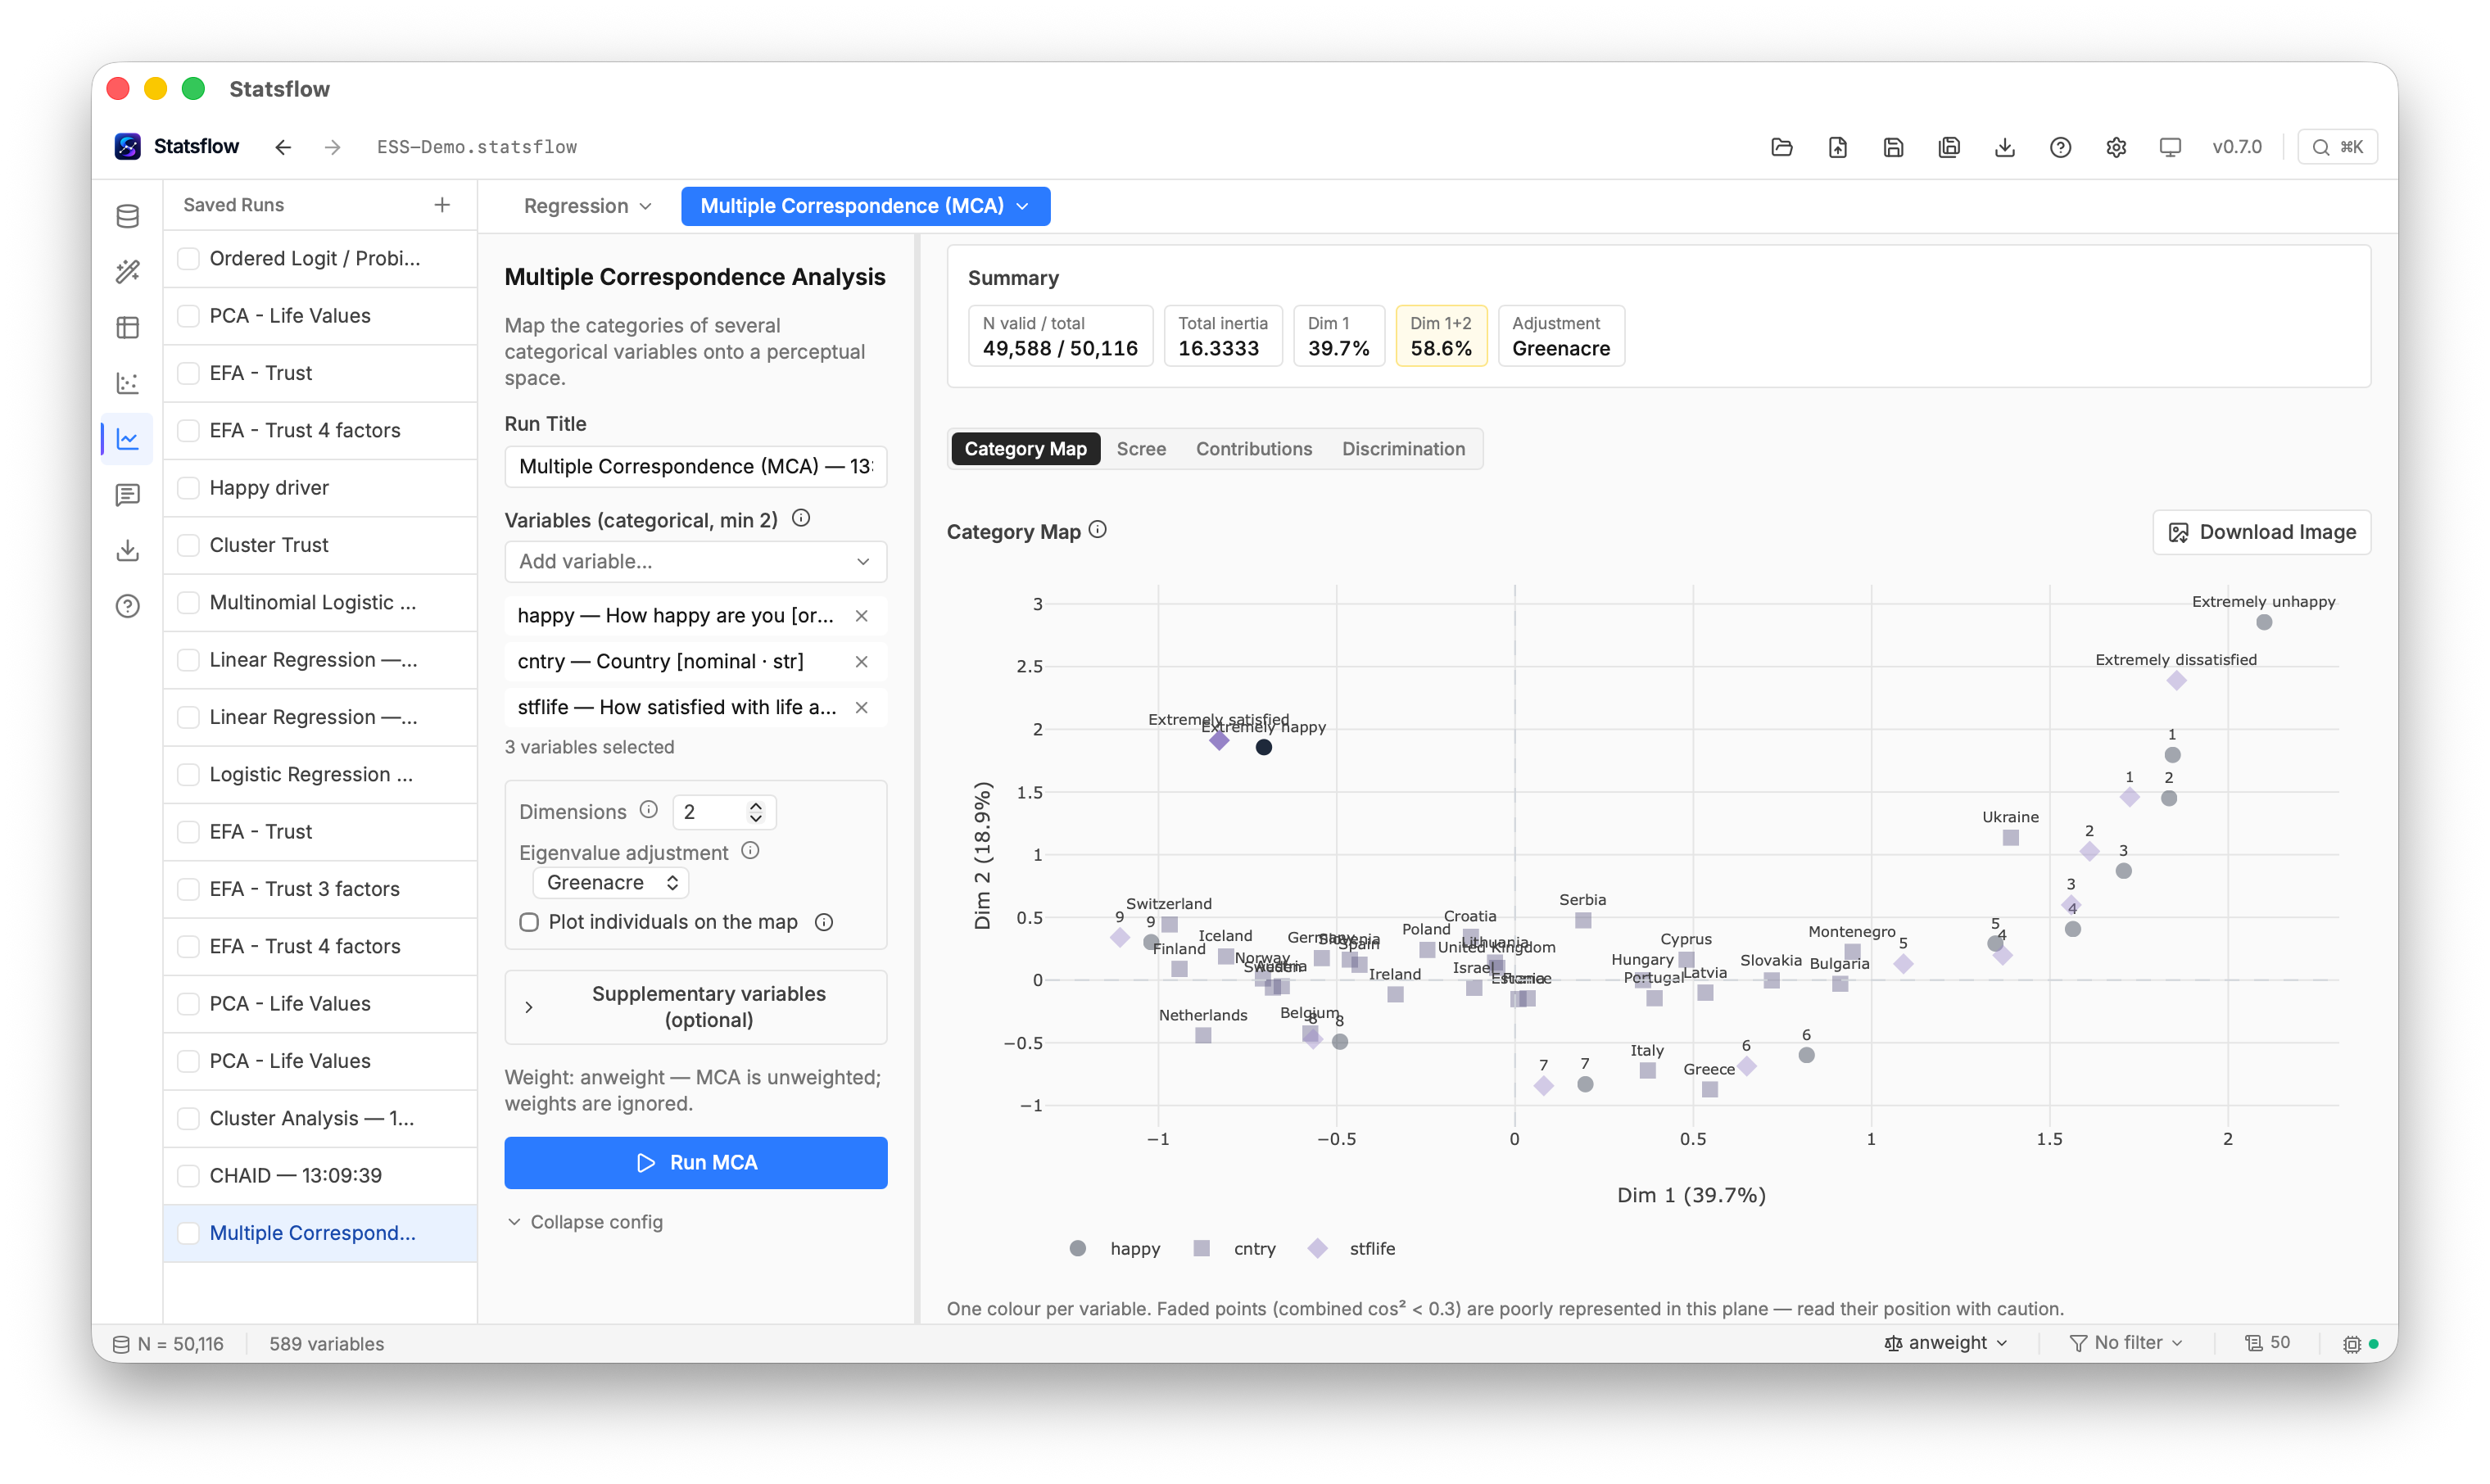Image resolution: width=2490 pixels, height=1484 pixels.
Task: Click the import file toolbar icon
Action: click(1838, 147)
